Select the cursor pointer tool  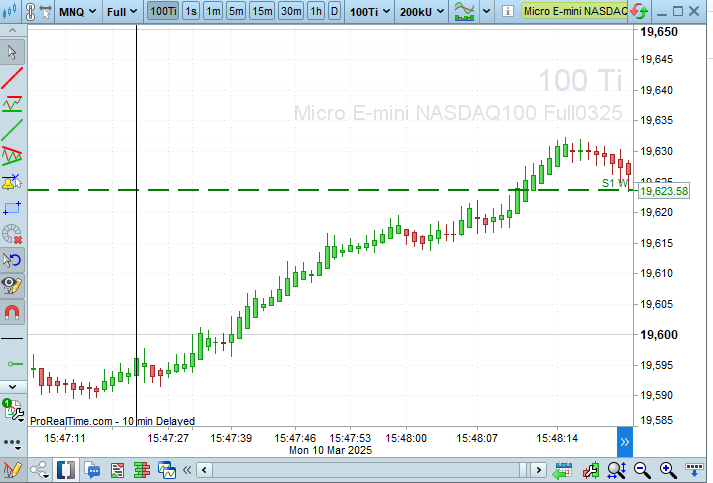pyautogui.click(x=12, y=52)
